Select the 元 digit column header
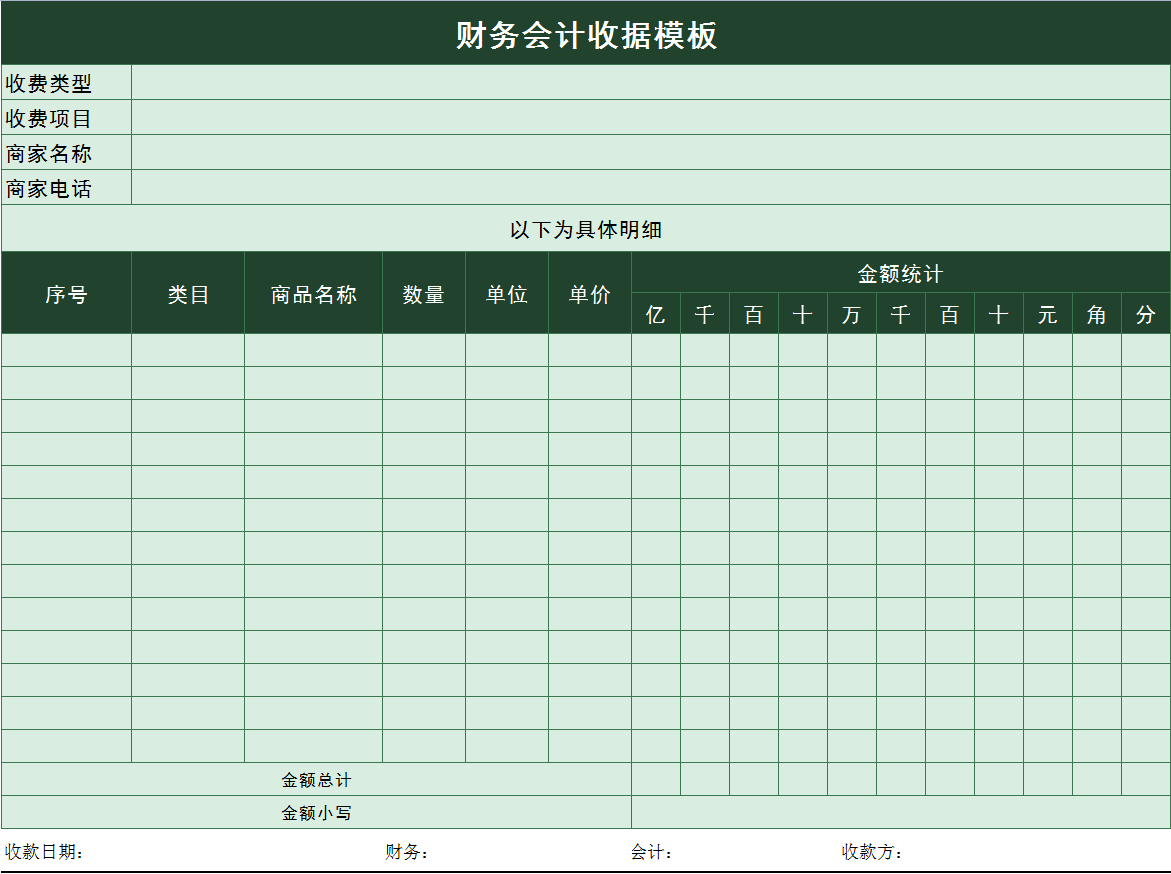The width and height of the screenshot is (1171, 874). (1047, 313)
